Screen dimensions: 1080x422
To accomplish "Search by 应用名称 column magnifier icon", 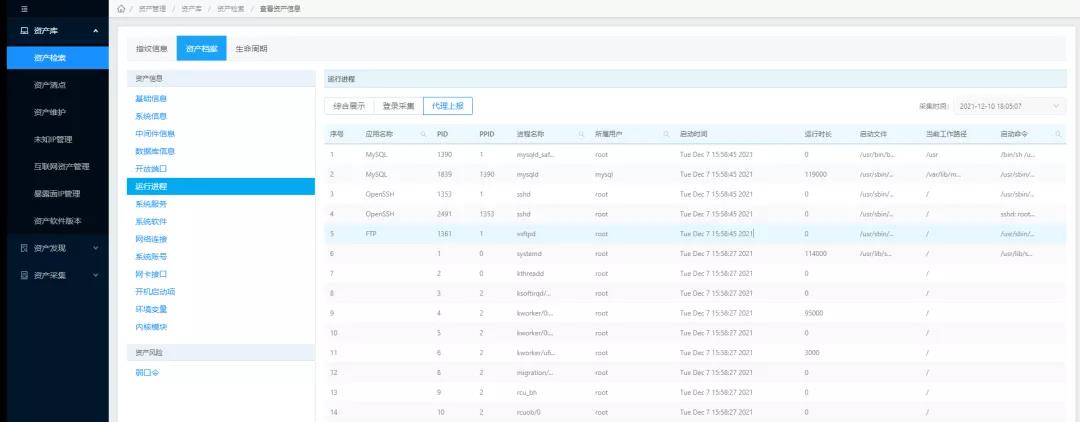I will [424, 134].
